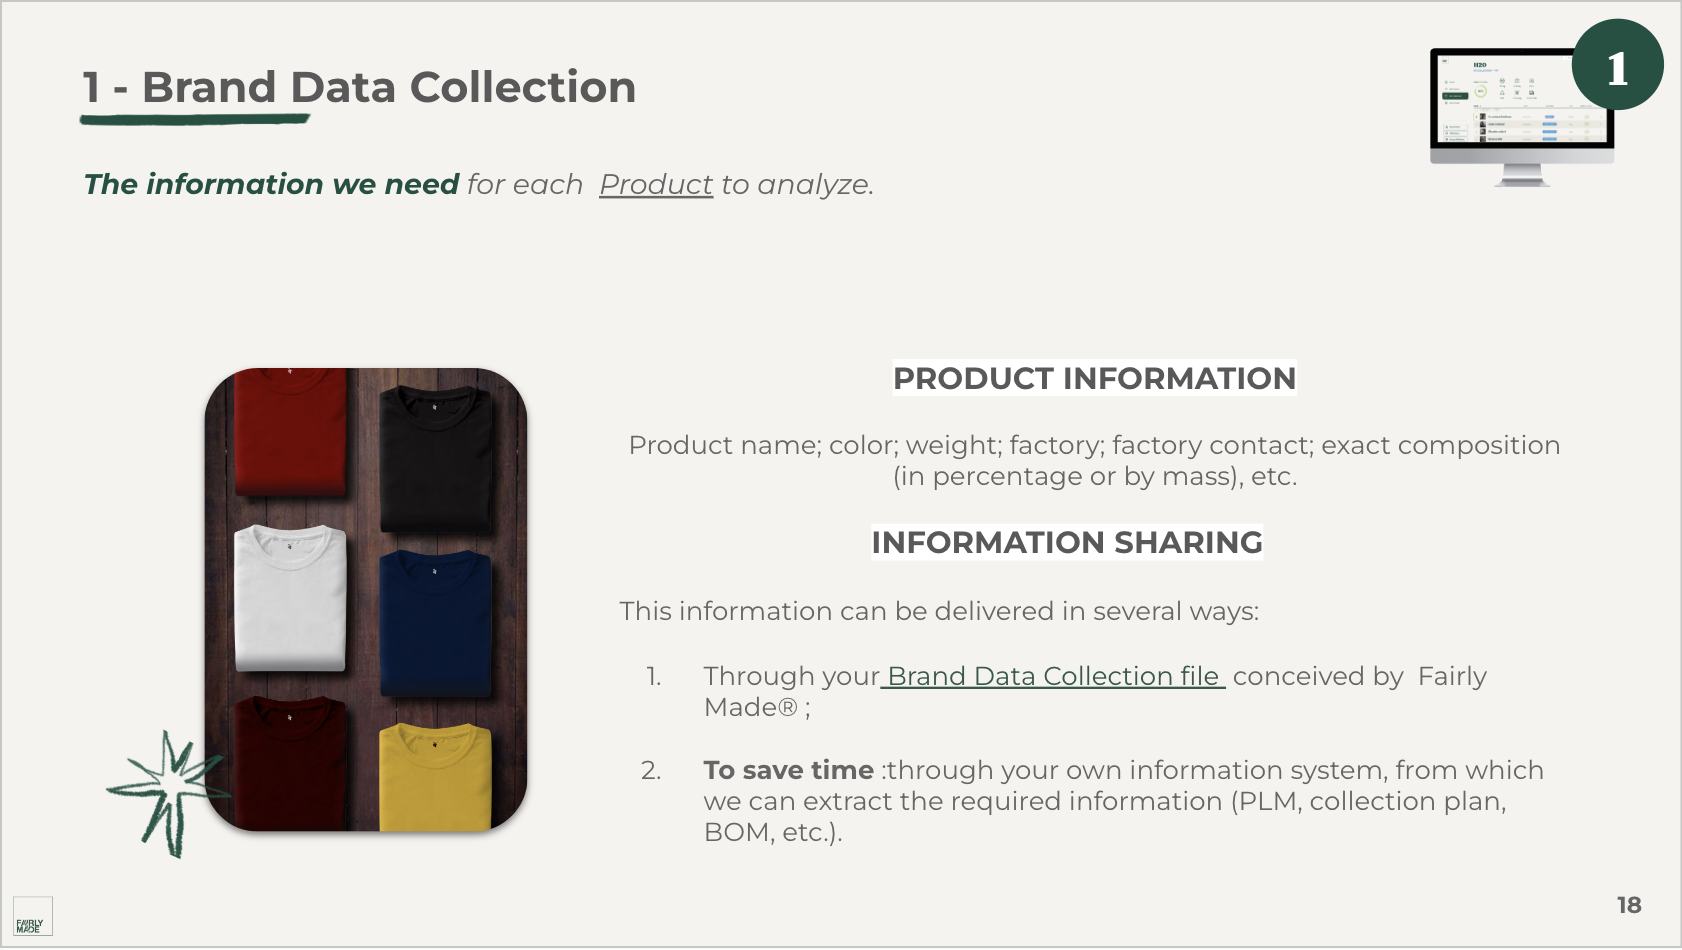Click the green circle number 1 badge

coord(1617,66)
